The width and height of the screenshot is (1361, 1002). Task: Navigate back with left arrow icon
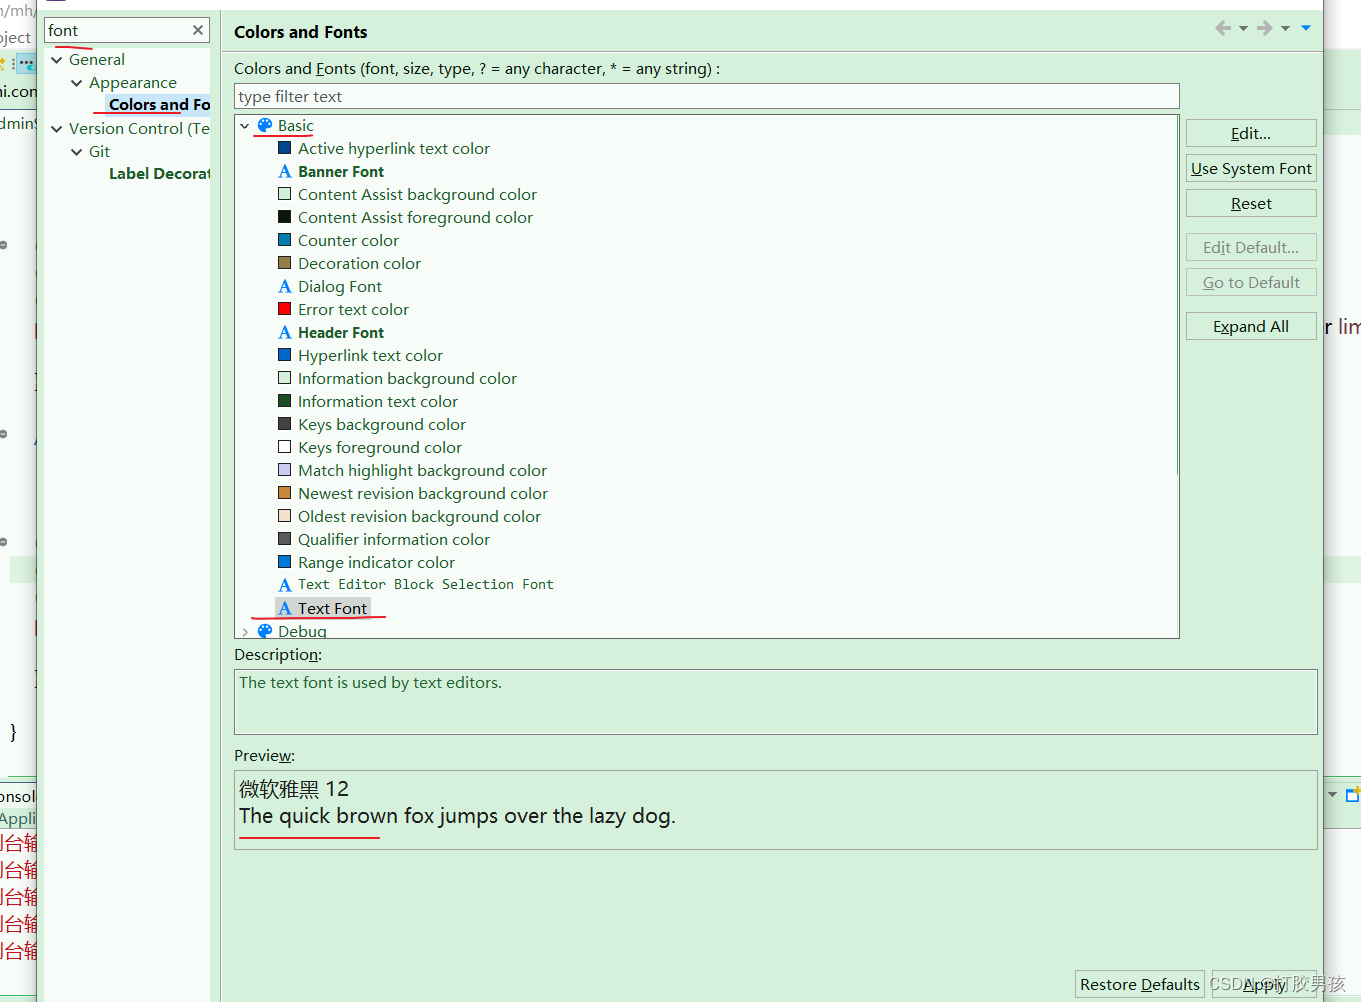click(x=1223, y=28)
